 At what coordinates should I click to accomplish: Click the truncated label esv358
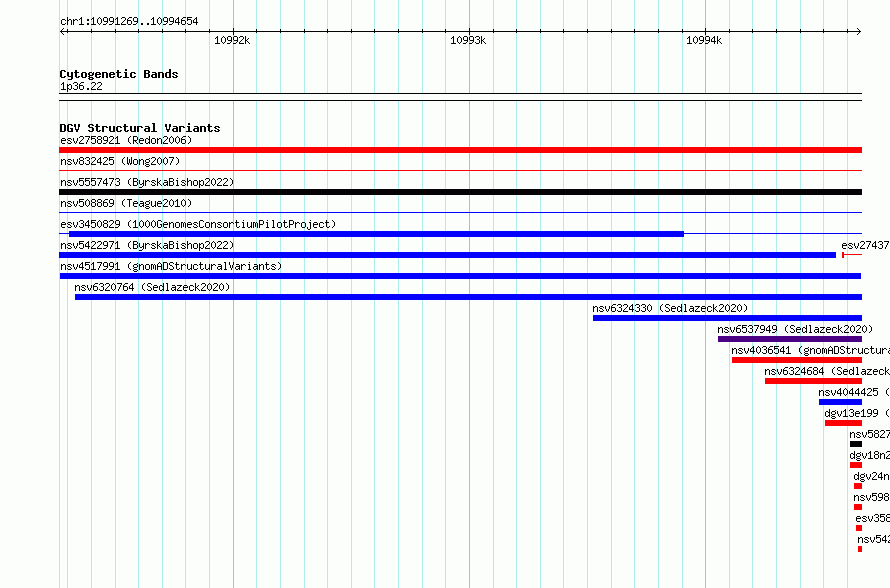(873, 518)
